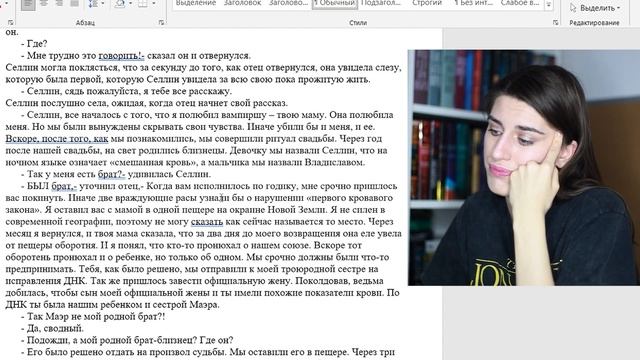Click line «- Да, сводный.»
The width and height of the screenshot is (640, 360).
(52, 328)
